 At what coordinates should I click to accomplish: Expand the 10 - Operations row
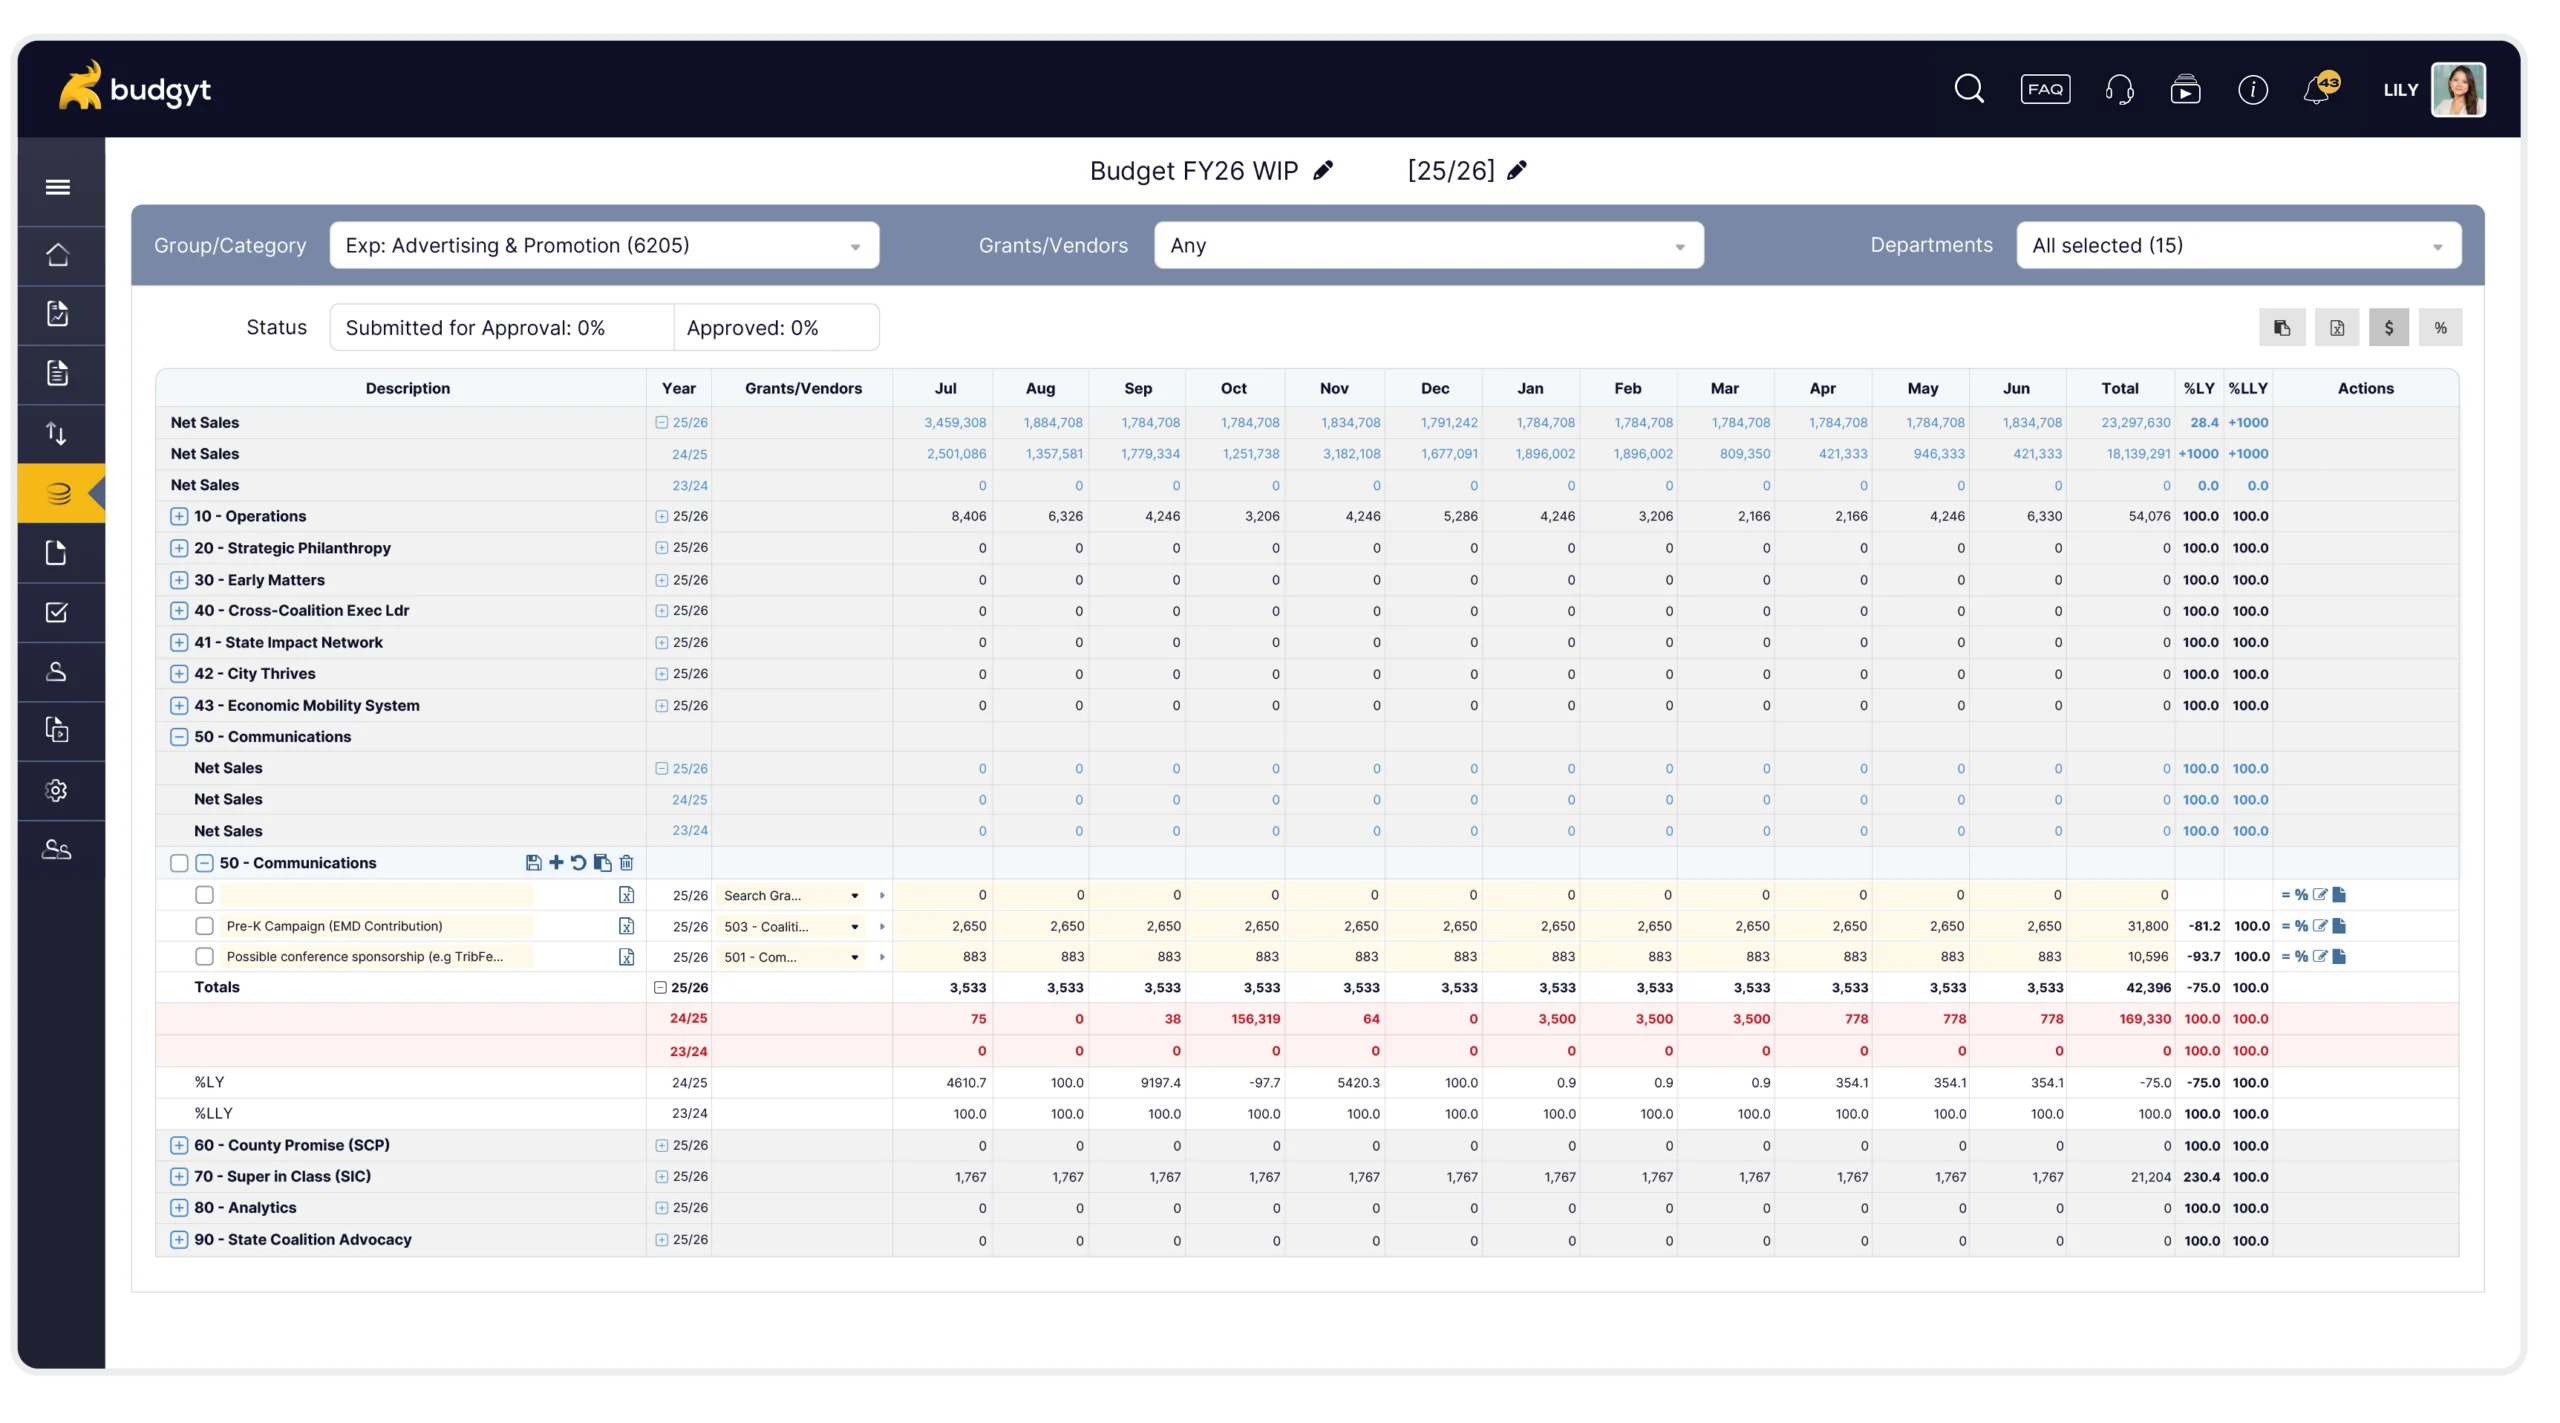click(x=179, y=517)
